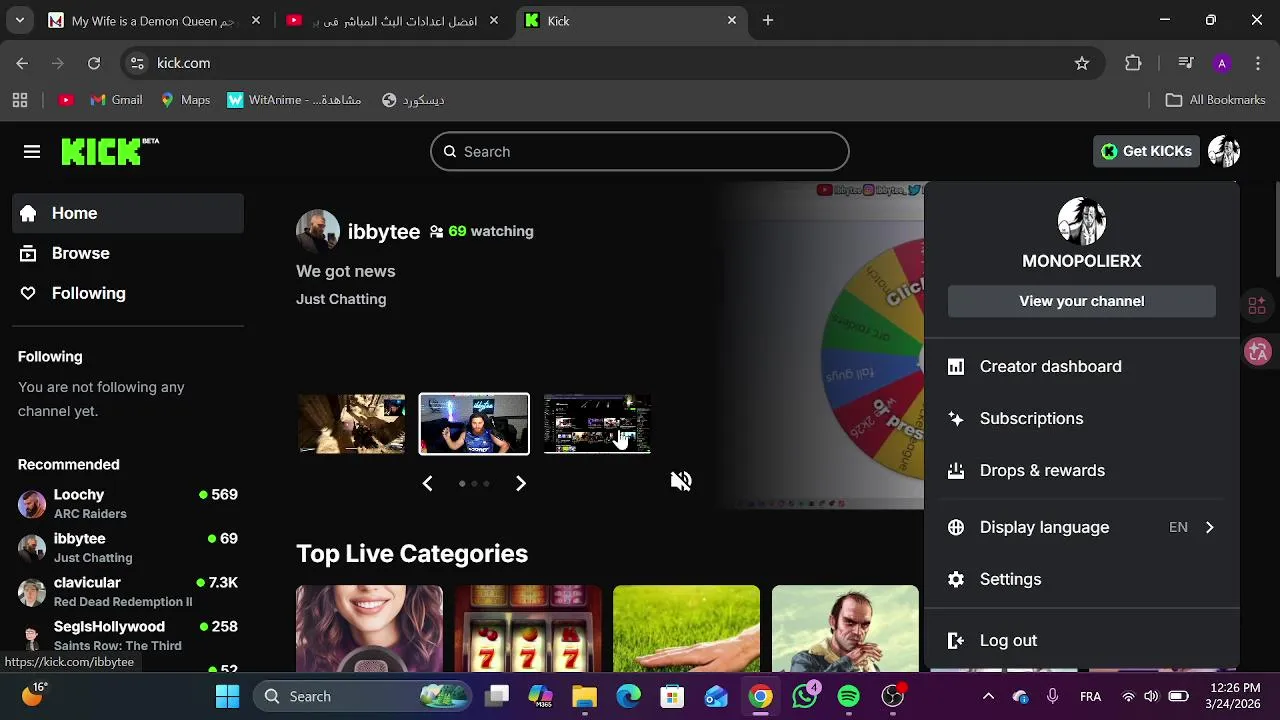Viewport: 1280px width, 720px height.
Task: Select the first carousel stream thumbnail
Action: coord(352,424)
